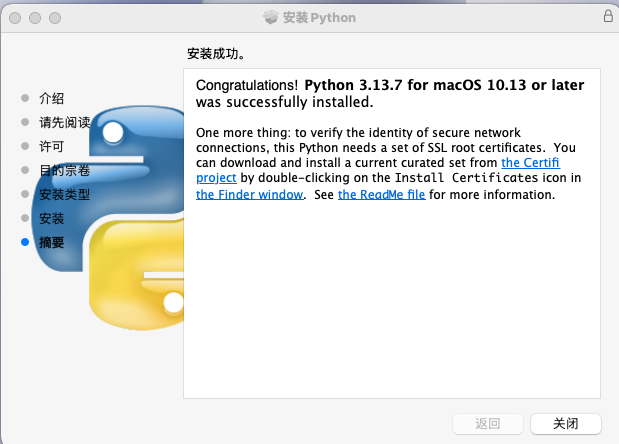The image size is (619, 444).
Task: Click the red close window button
Action: coord(15,18)
